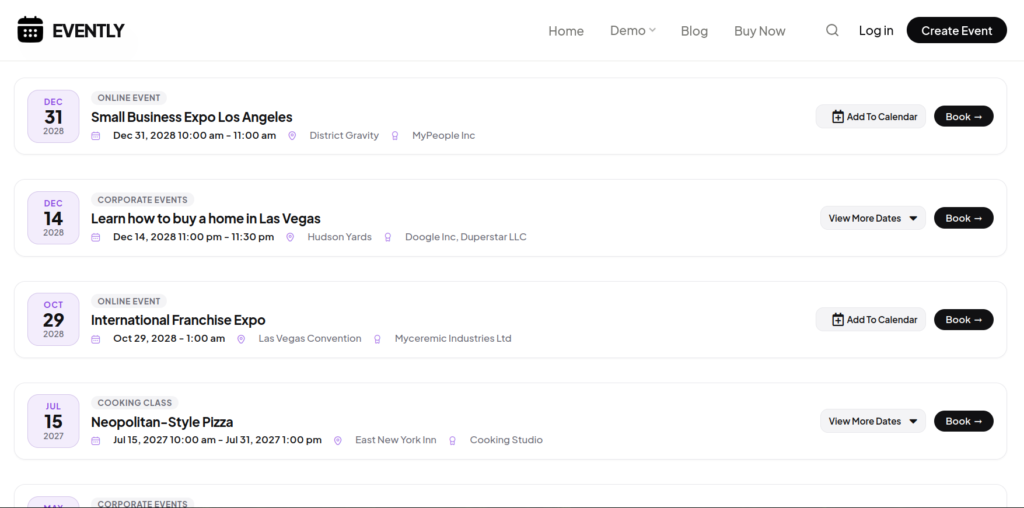Click Doogle Inc, Duperstar LLC text

point(466,236)
